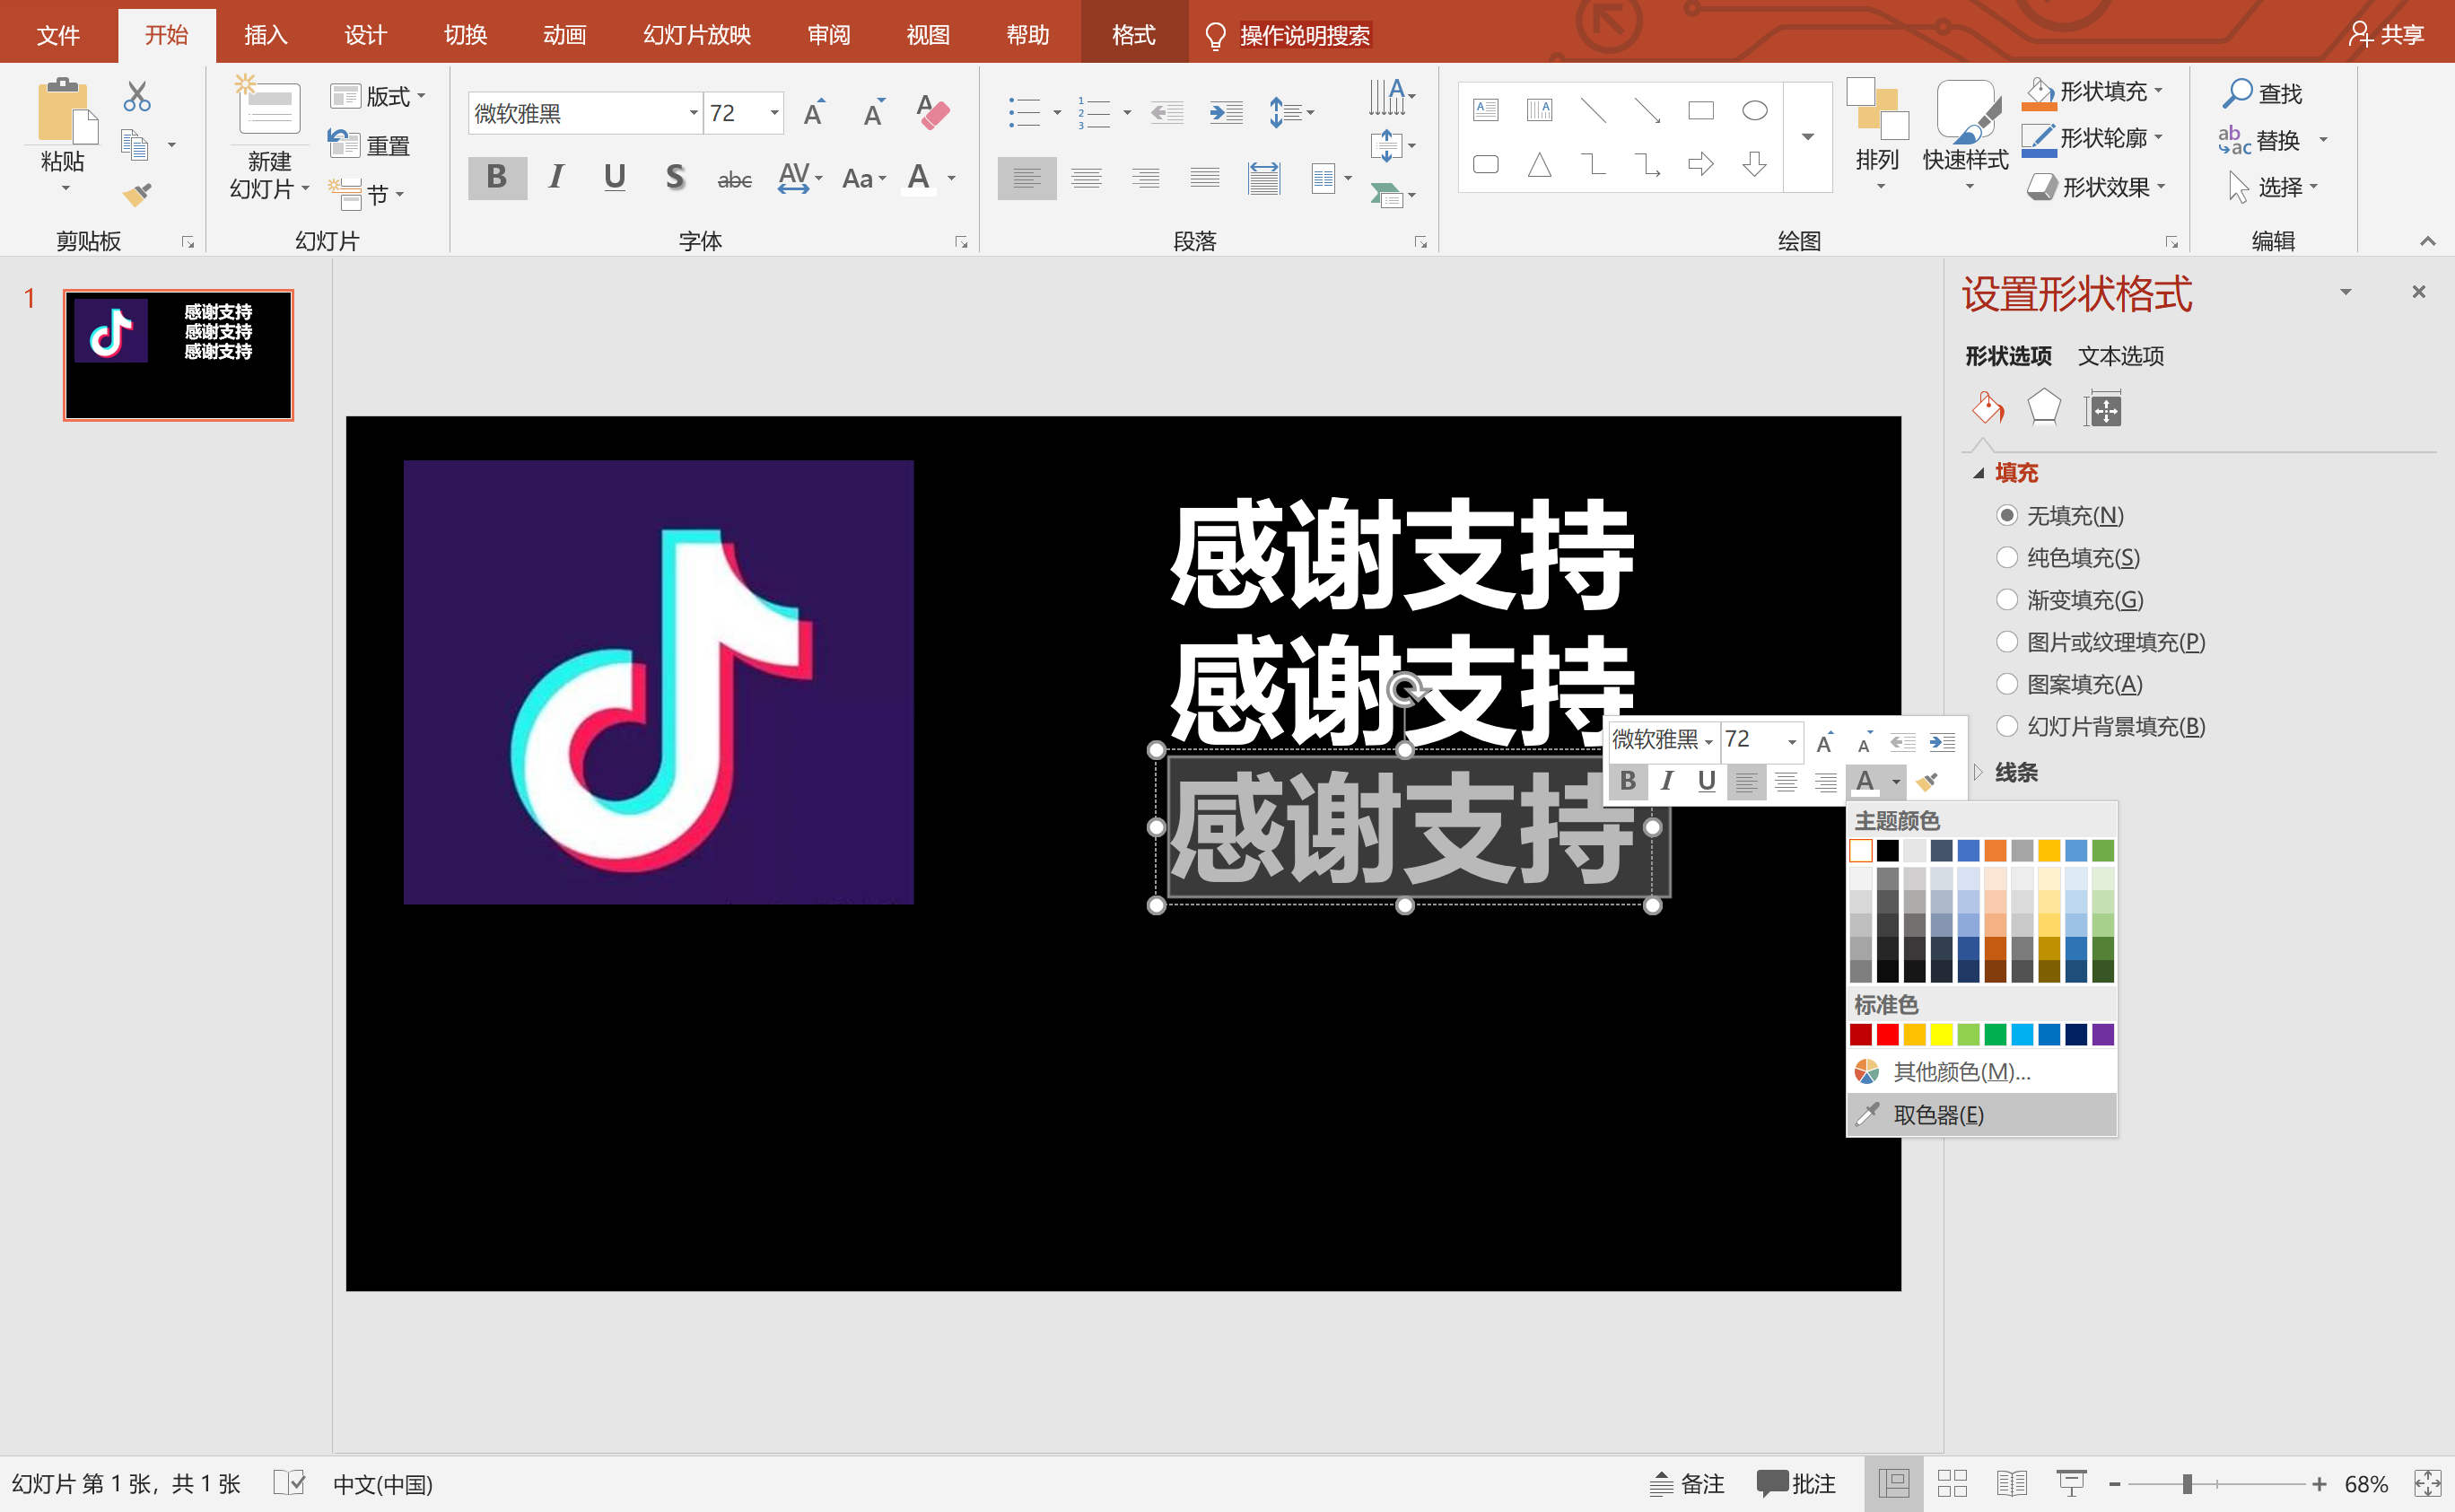Choose the Eyedropper (取色器) option

point(1981,1114)
